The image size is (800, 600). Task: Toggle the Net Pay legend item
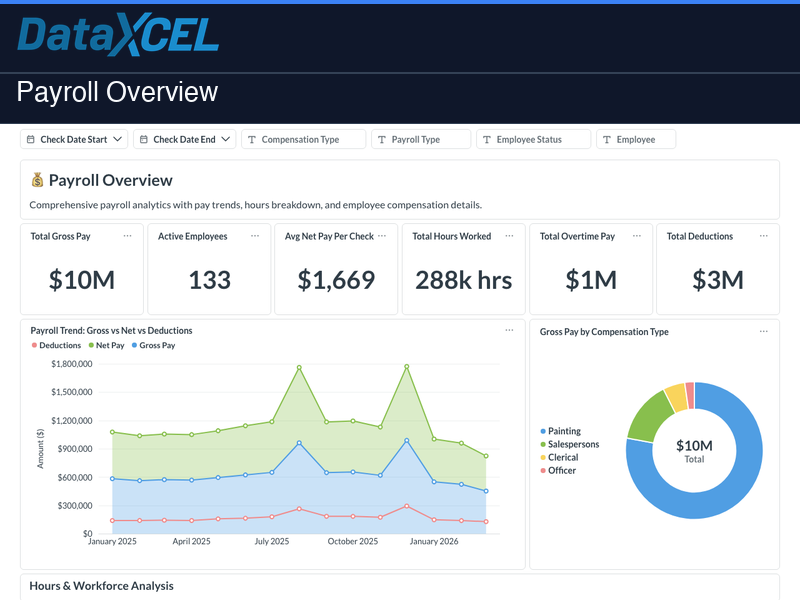tap(109, 344)
